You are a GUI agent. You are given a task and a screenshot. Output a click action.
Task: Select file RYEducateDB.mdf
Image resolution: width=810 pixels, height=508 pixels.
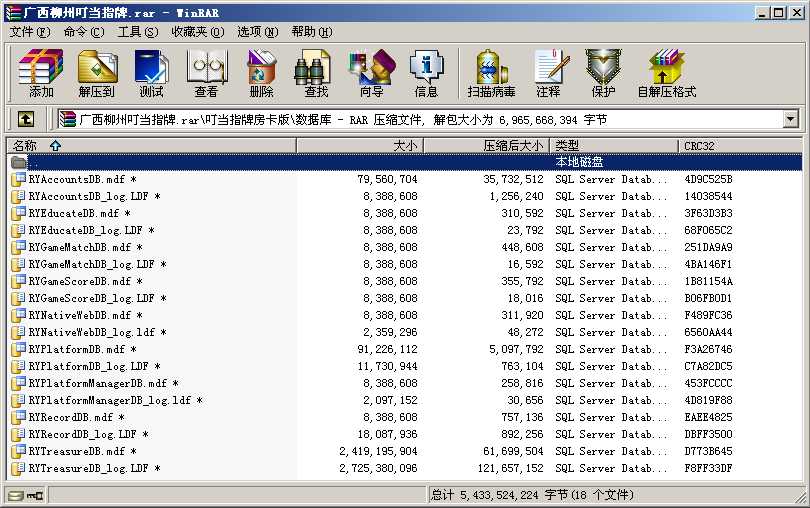[79, 213]
